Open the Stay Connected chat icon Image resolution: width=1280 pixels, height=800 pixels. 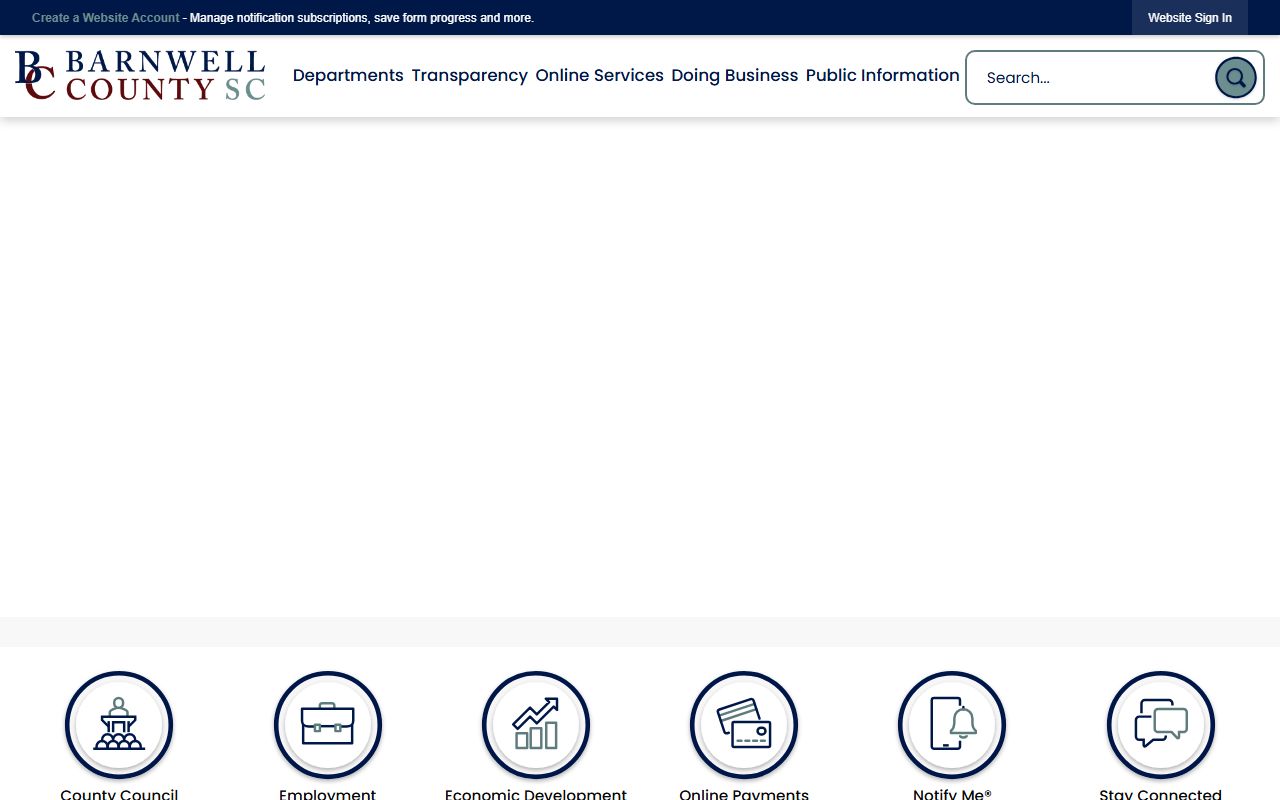click(1161, 725)
